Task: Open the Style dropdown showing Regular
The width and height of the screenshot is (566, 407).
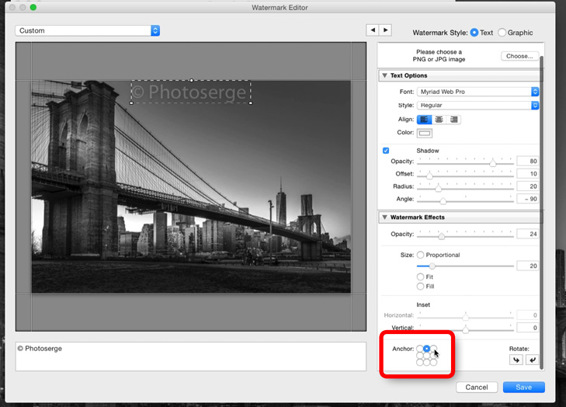Action: coord(478,105)
